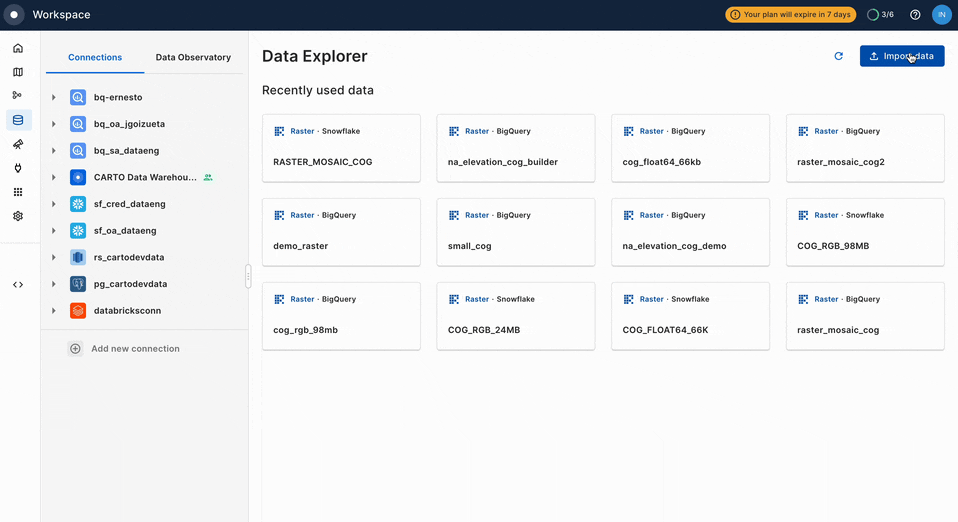The image size is (958, 522).
Task: Open Workflows icon in sidebar
Action: pos(18,96)
